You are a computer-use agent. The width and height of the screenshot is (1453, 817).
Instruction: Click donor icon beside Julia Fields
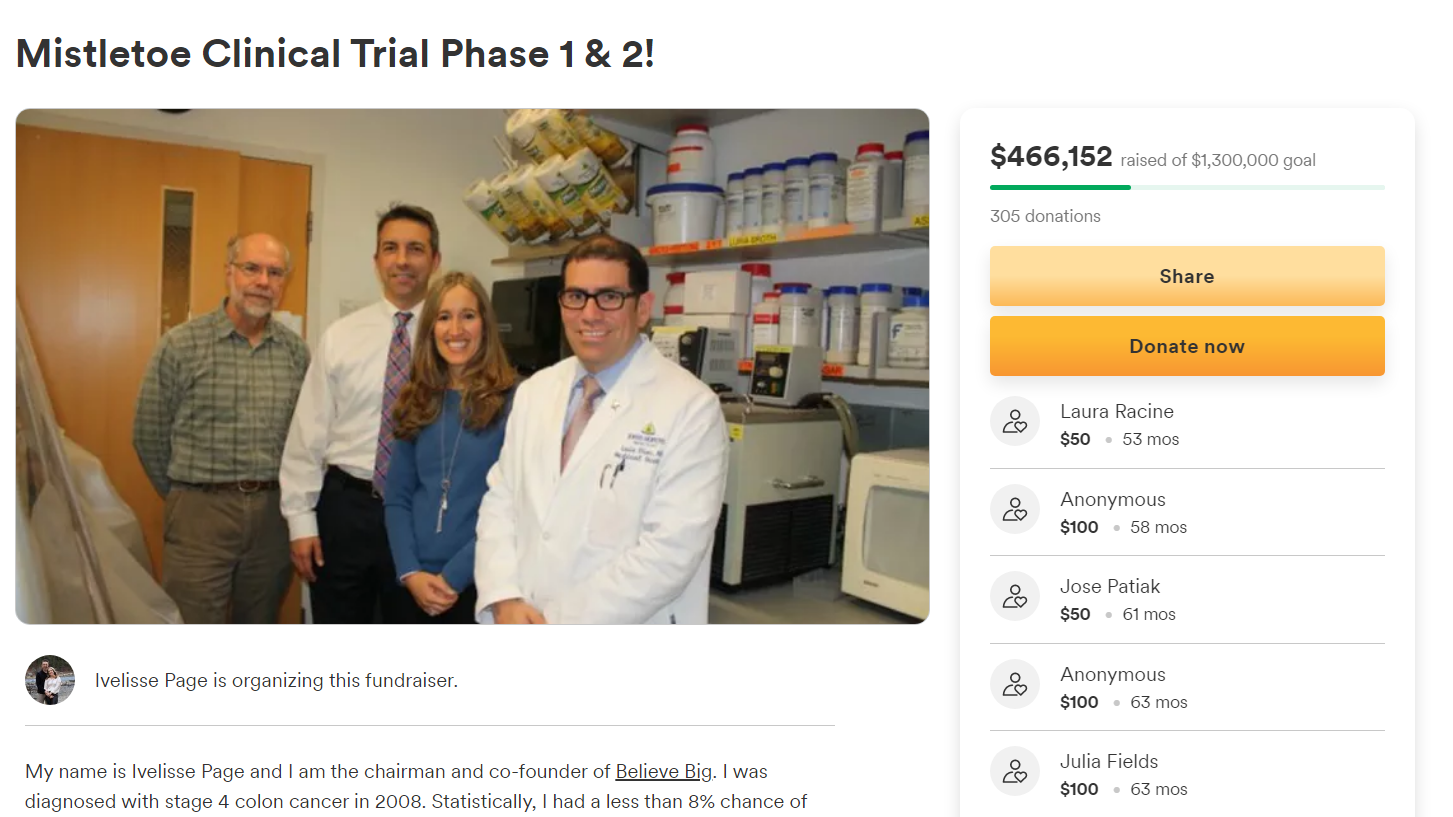1015,771
